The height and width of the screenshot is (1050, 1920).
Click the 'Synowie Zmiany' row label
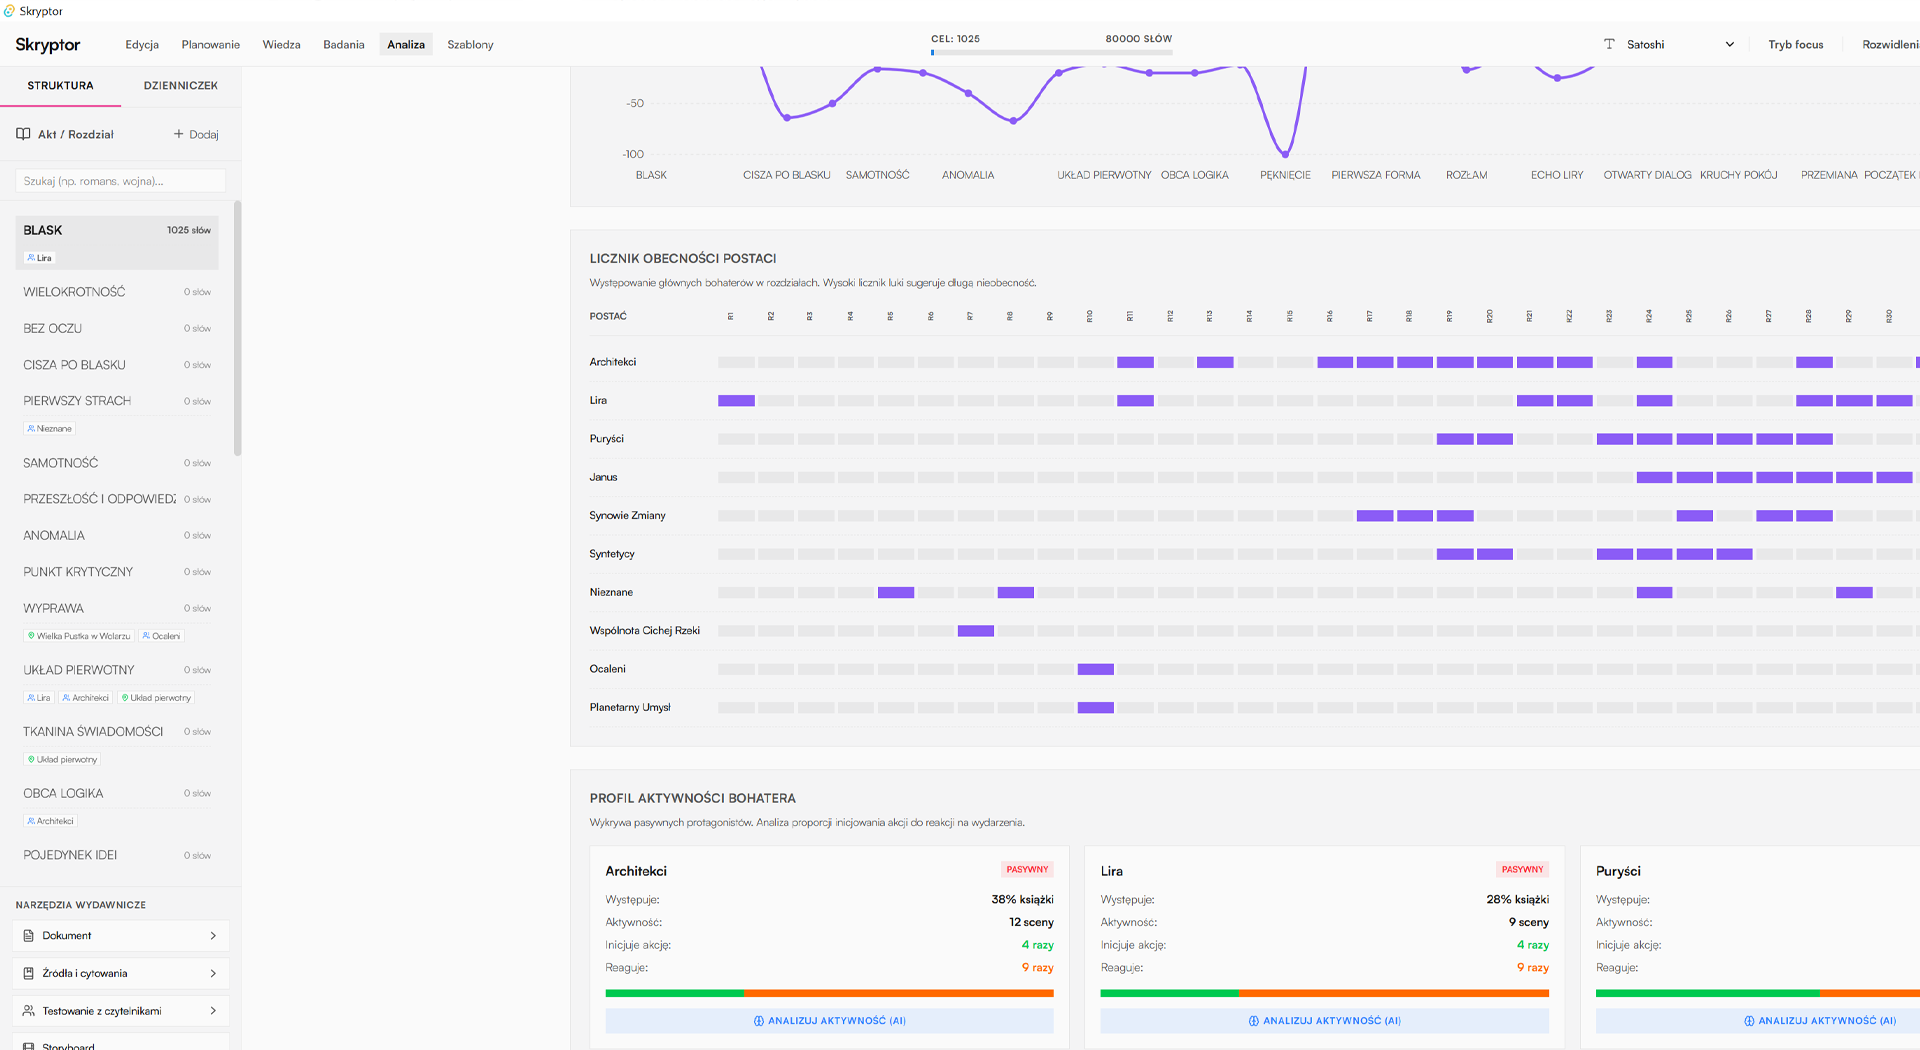pos(627,516)
